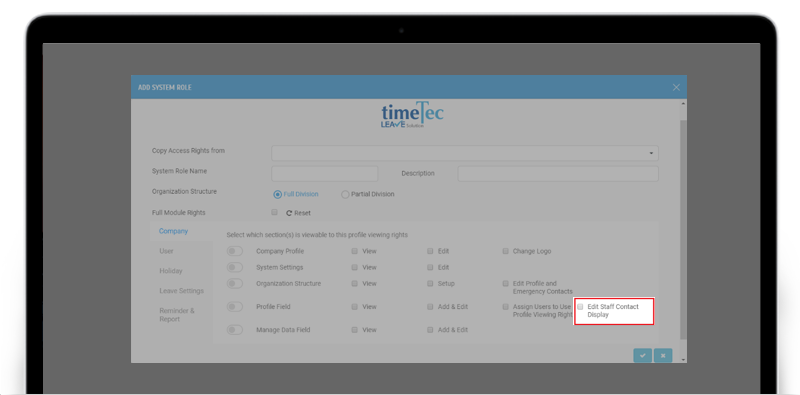Click the scrollbar up arrow
Viewport: 800px width, 395px height.
click(x=684, y=103)
